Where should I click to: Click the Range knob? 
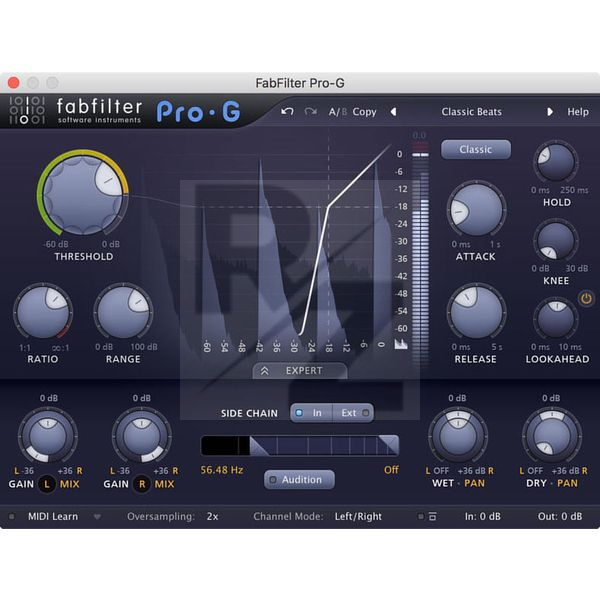123,312
